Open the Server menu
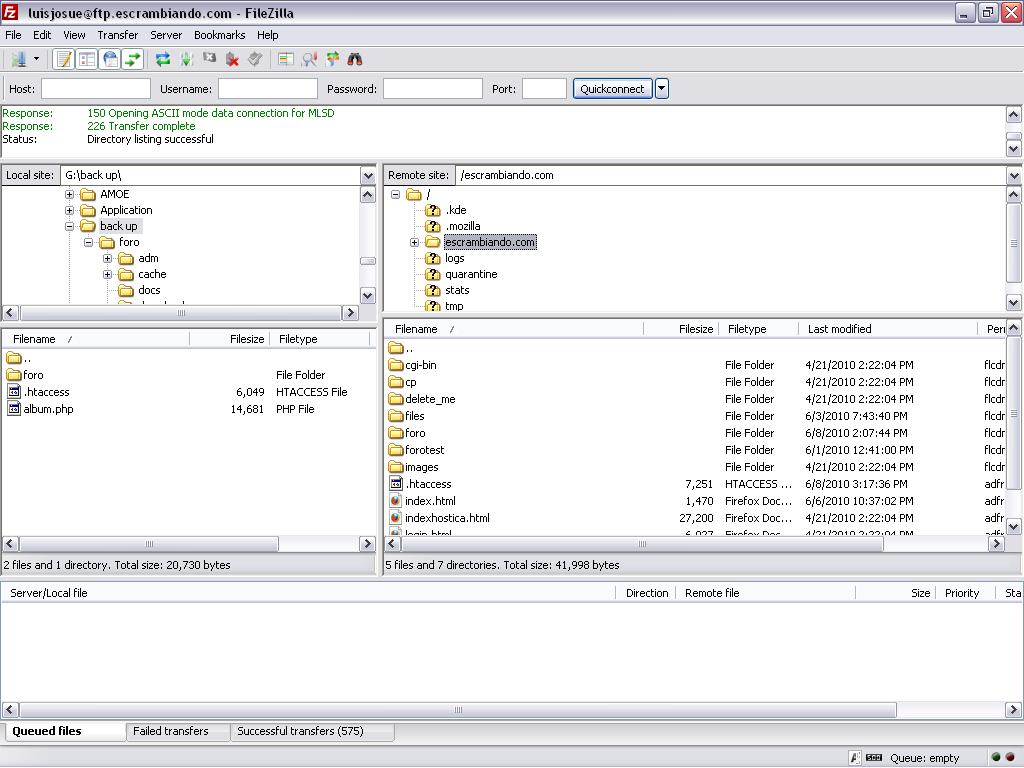Image resolution: width=1024 pixels, height=768 pixels. tap(166, 35)
